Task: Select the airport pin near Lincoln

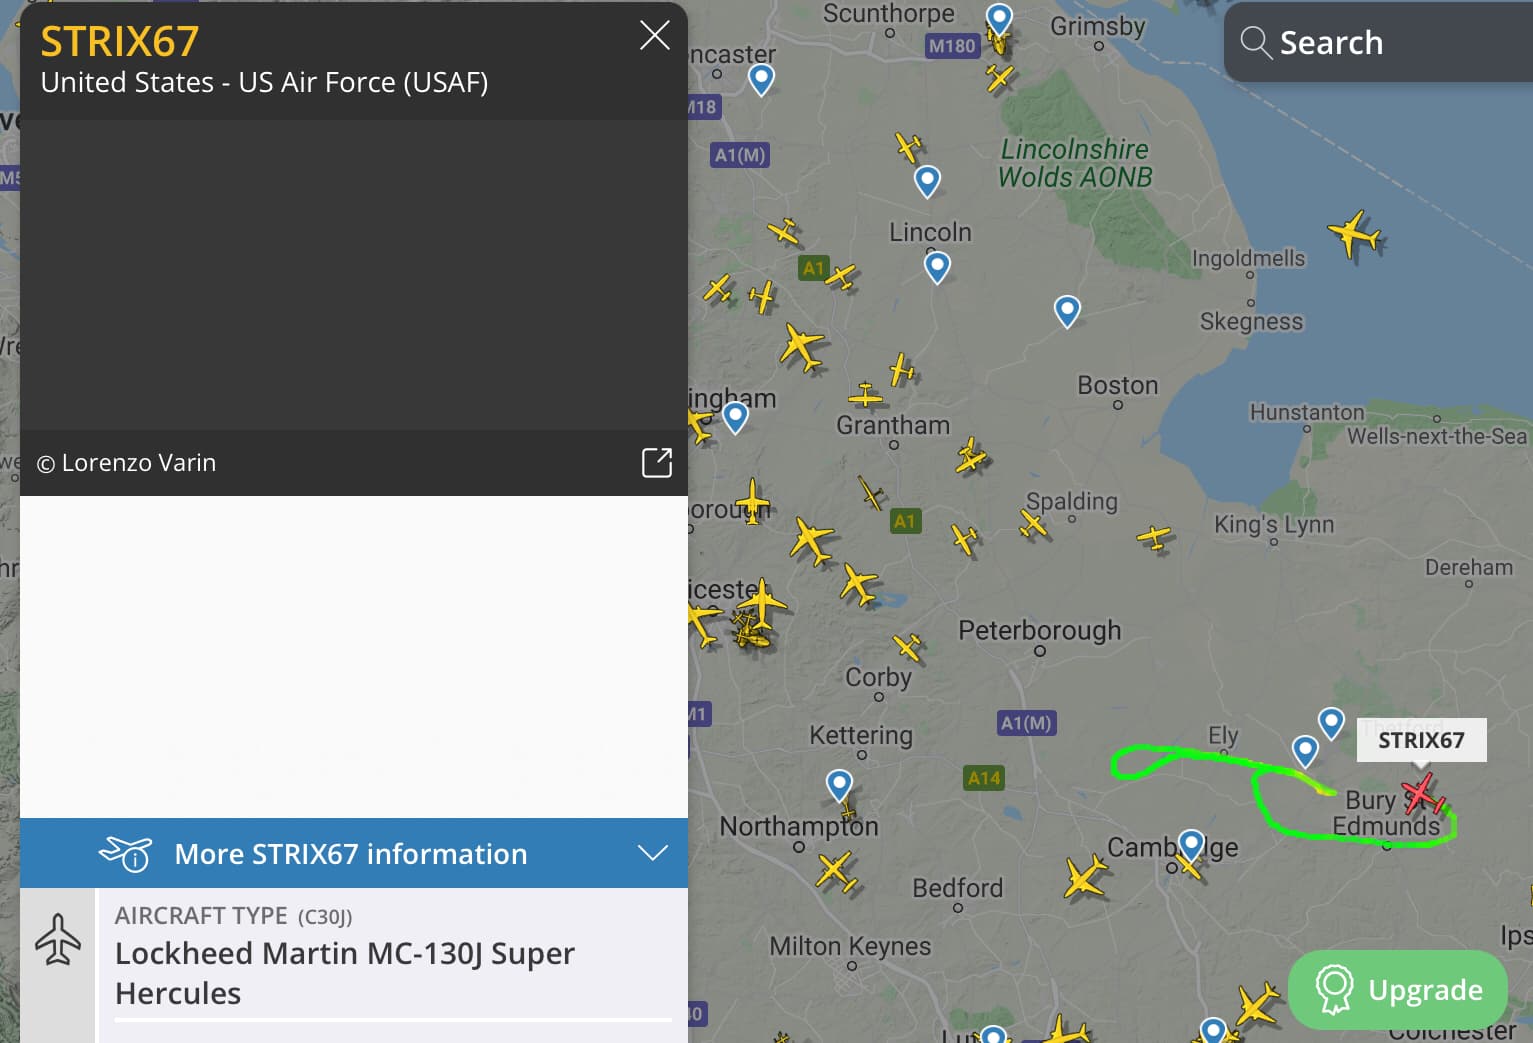Action: click(x=937, y=266)
